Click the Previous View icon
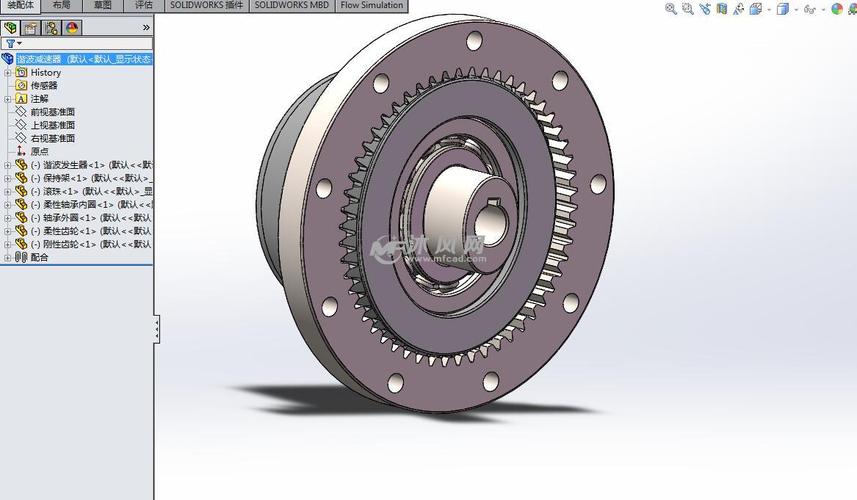857x500 pixels. click(706, 9)
